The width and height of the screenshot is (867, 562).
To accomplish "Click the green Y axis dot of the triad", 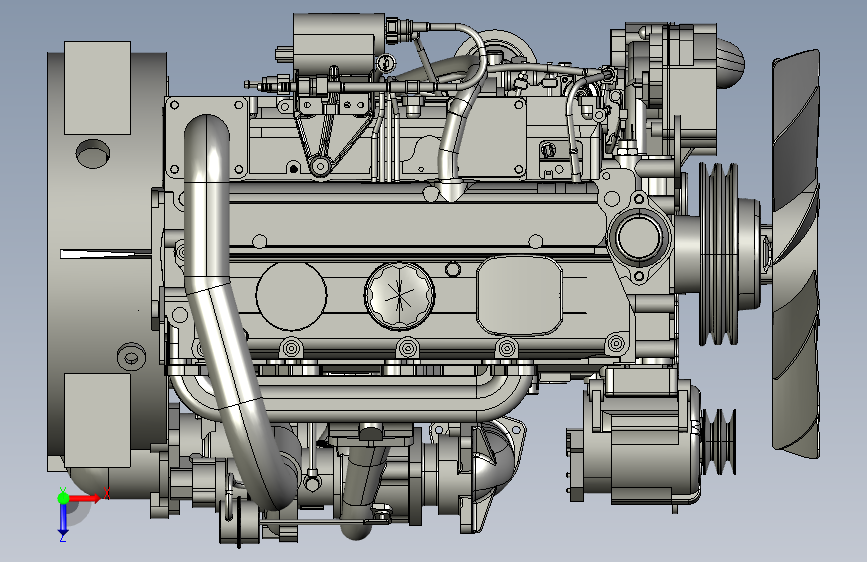I will point(63,498).
